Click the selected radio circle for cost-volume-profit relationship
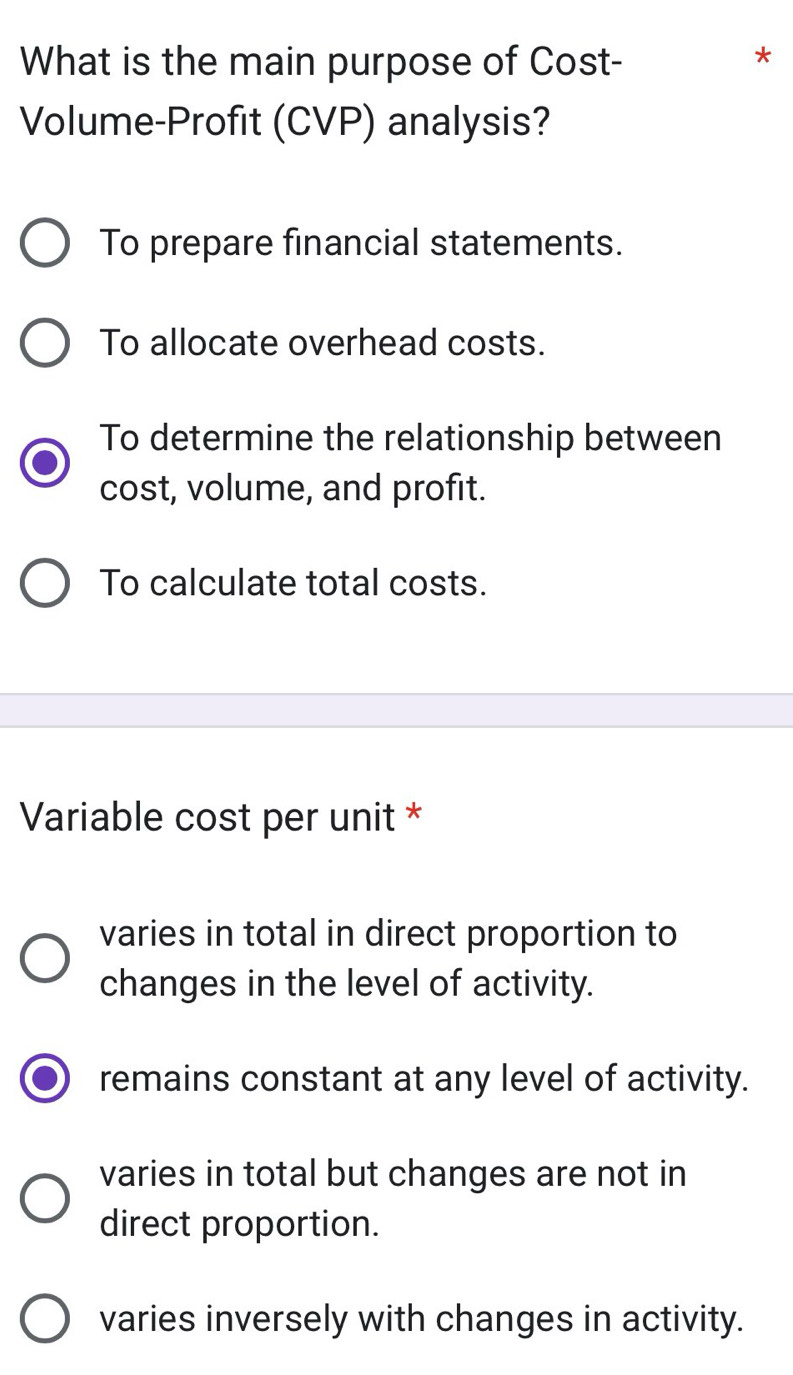Screen dimensions: 793x1375 [45, 463]
